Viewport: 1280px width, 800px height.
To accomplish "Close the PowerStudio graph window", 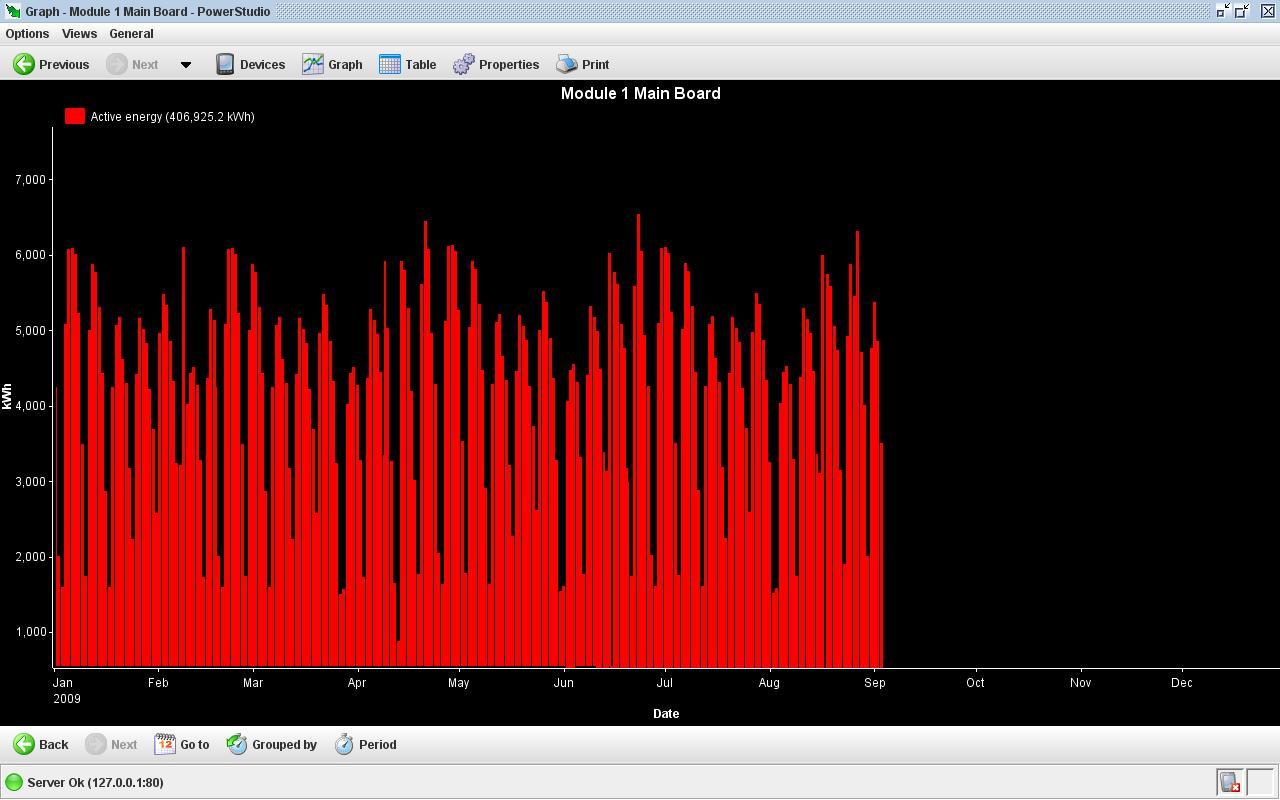I will pyautogui.click(x=1267, y=11).
